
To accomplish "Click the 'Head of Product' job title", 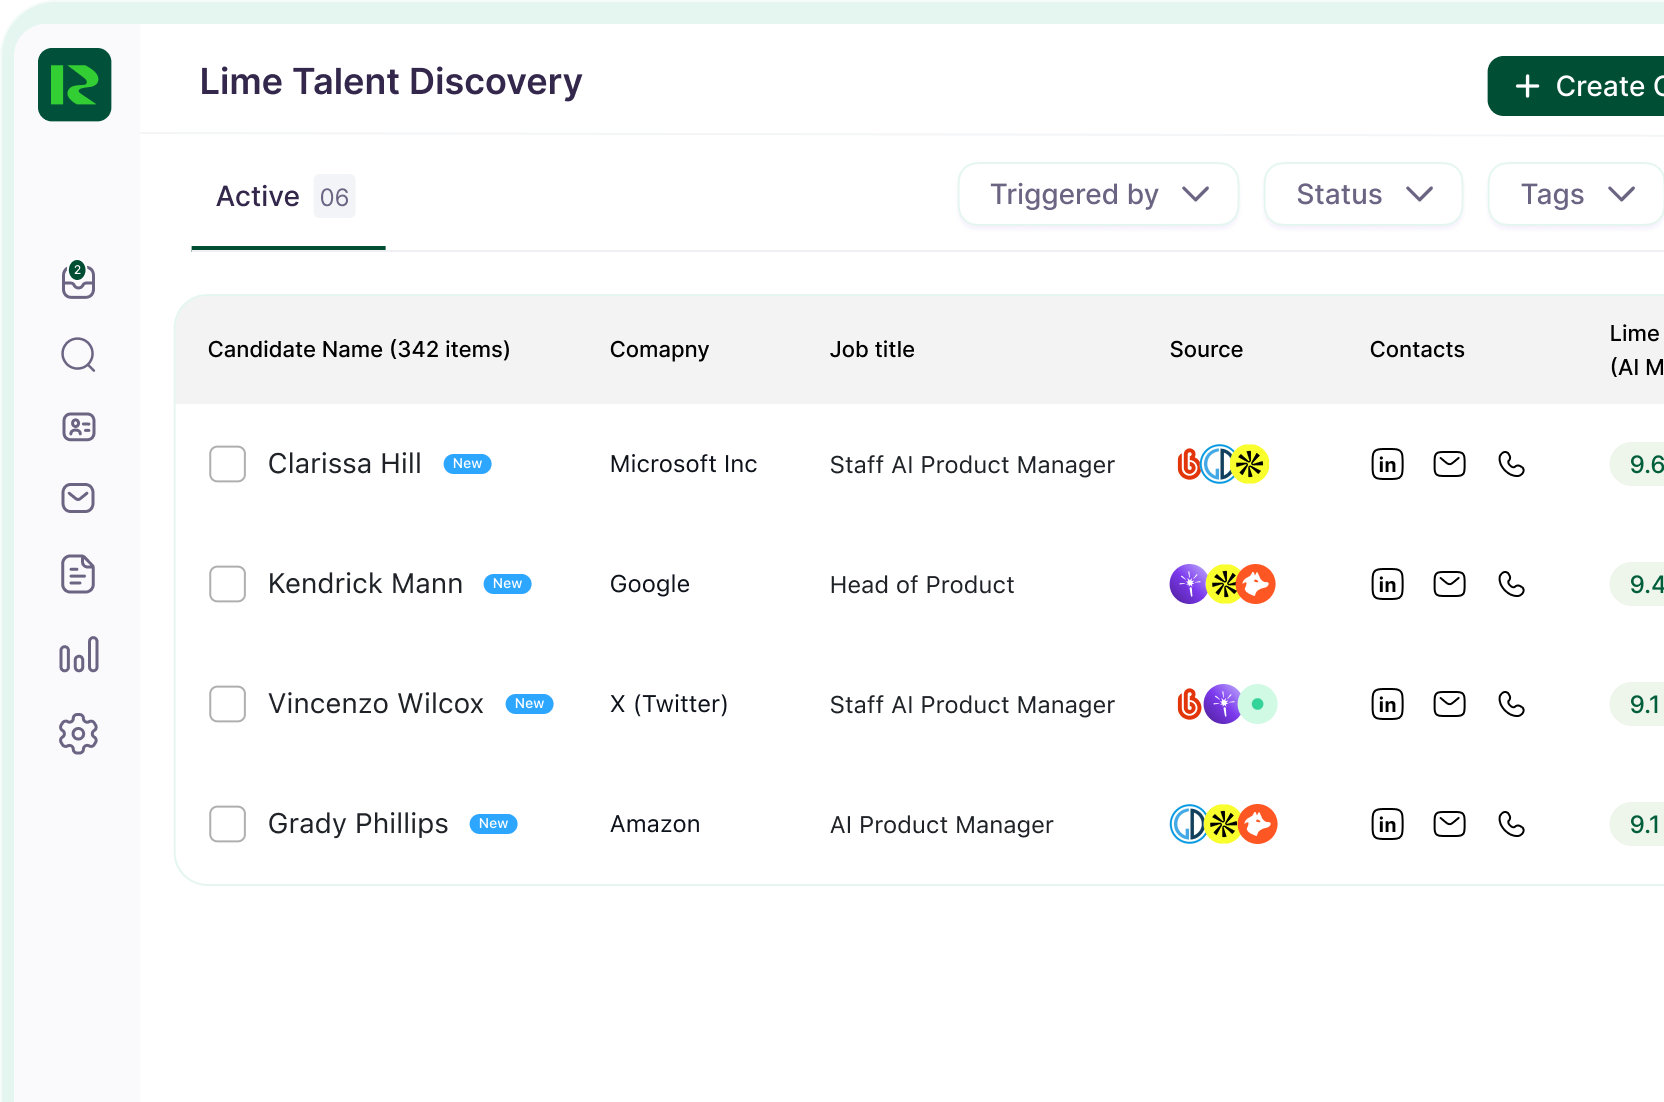I will pyautogui.click(x=922, y=585).
